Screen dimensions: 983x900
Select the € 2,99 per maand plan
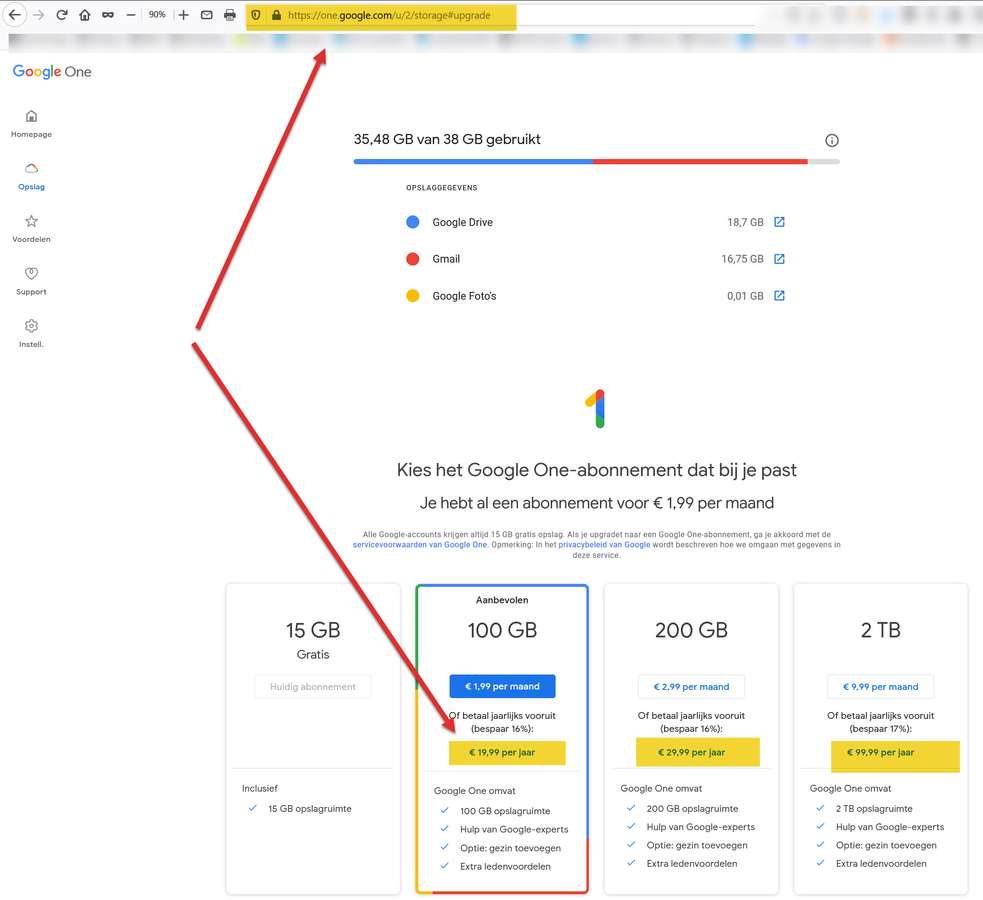(691, 687)
